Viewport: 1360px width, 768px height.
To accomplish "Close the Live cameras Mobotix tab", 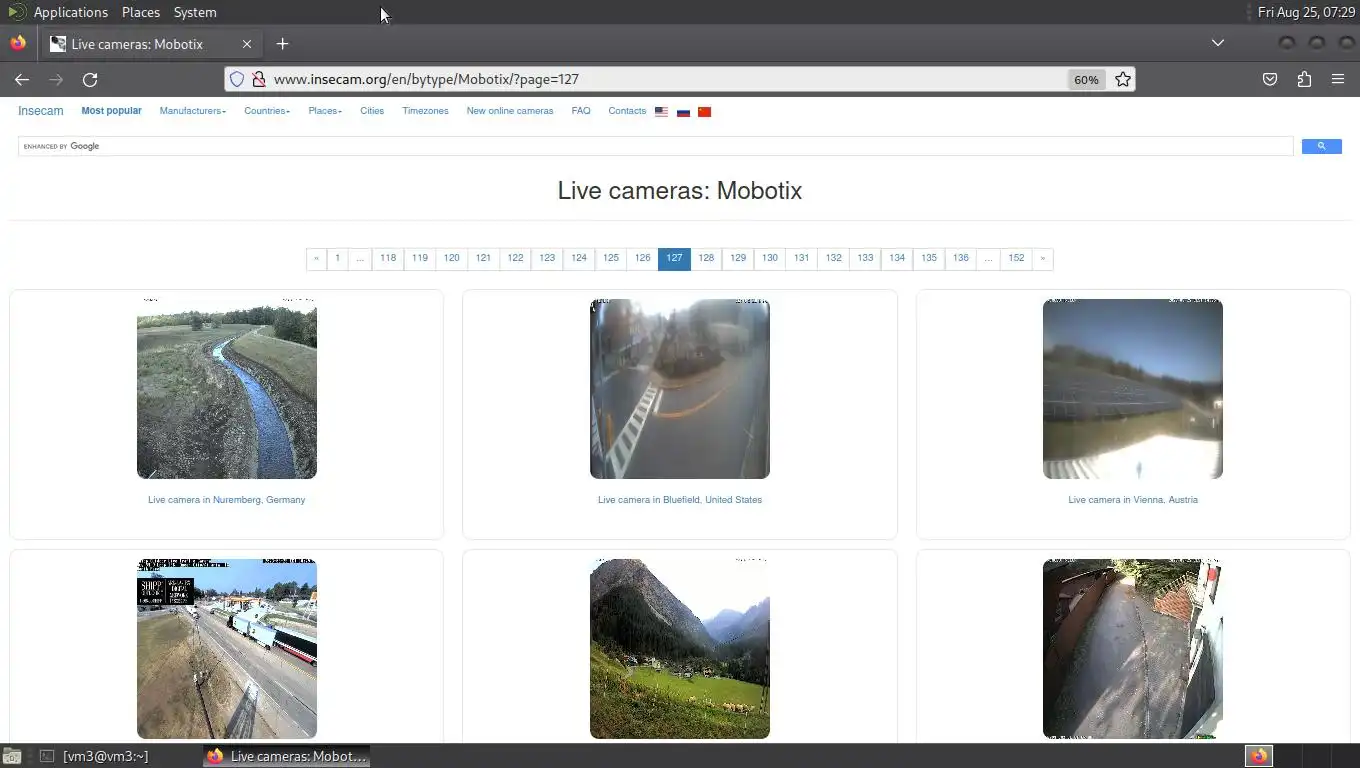I will pos(247,44).
